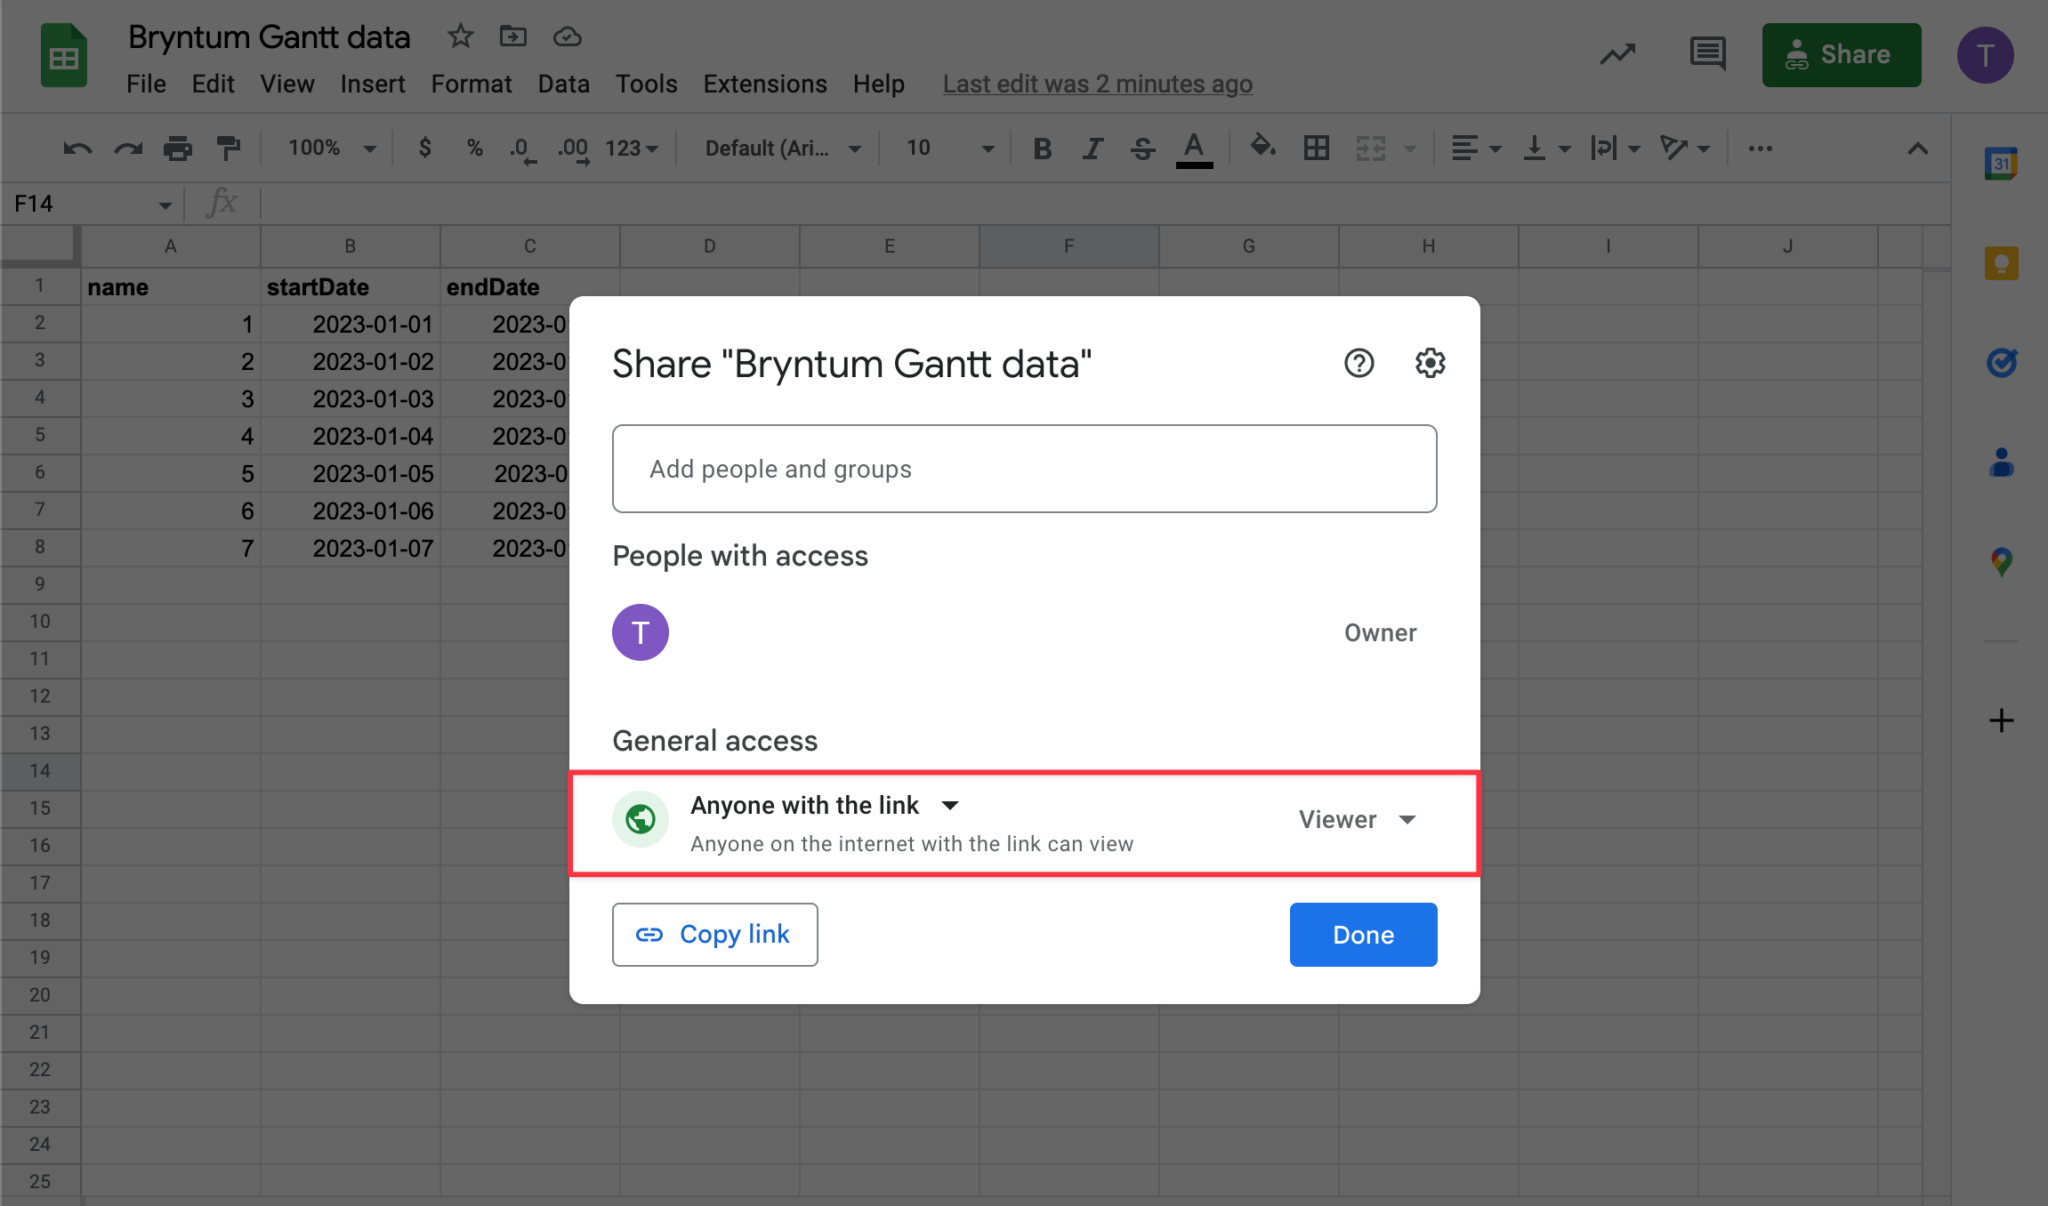
Task: Open the zoom 100% dropdown
Action: [x=332, y=148]
